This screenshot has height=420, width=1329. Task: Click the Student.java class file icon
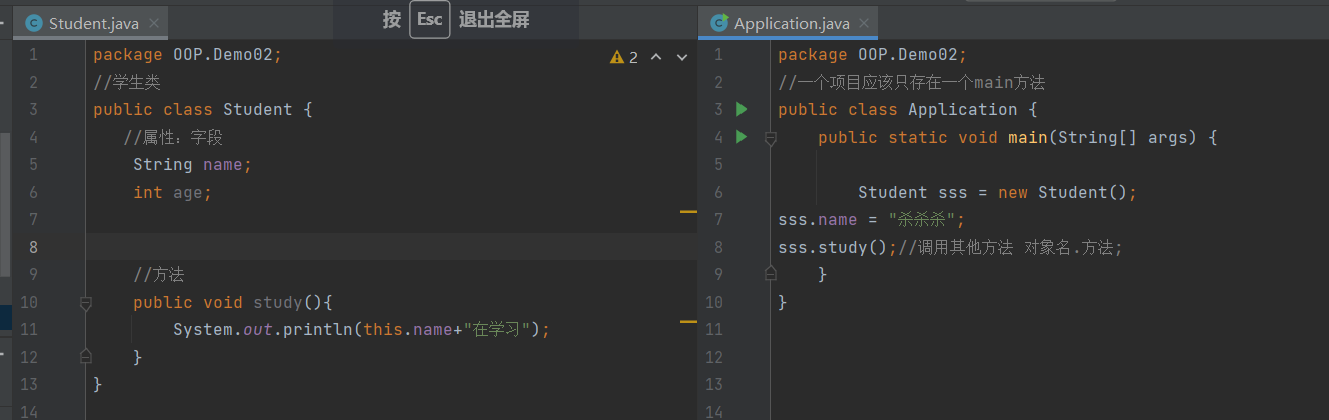pos(34,23)
